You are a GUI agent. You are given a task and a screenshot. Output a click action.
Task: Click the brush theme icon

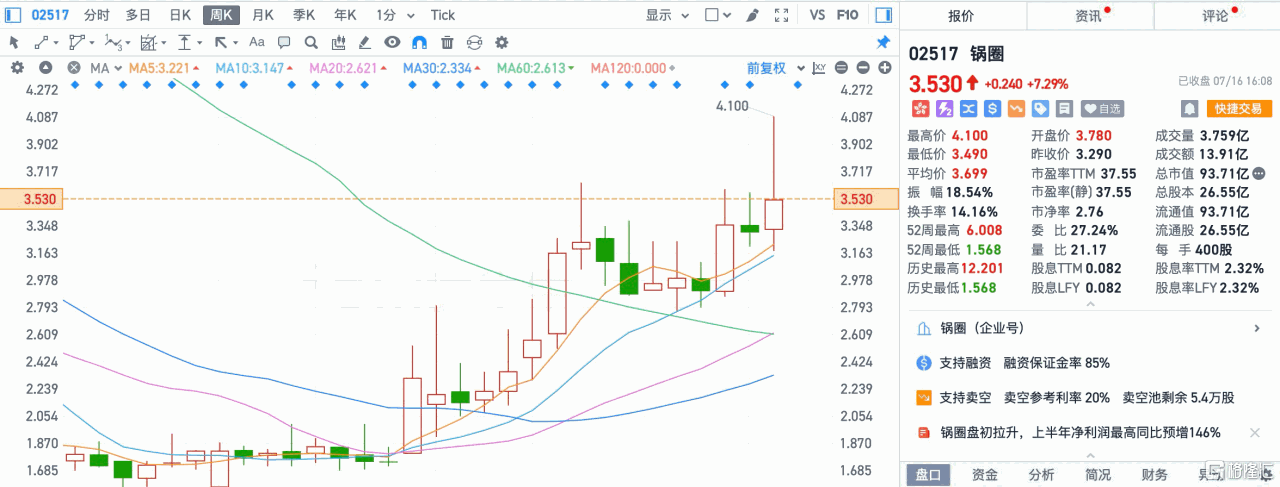coord(754,15)
